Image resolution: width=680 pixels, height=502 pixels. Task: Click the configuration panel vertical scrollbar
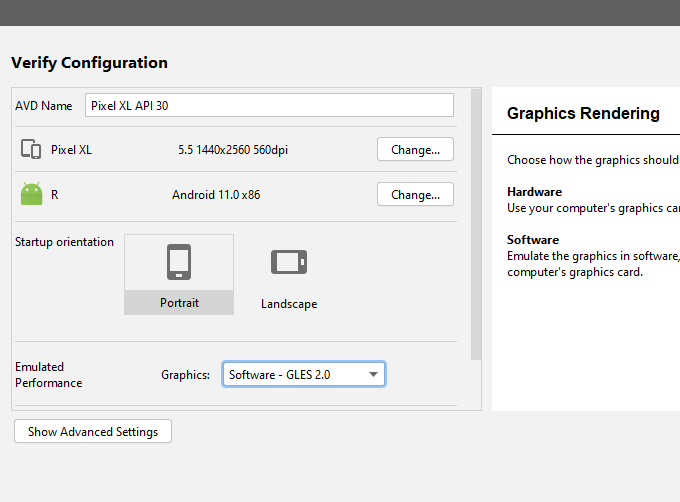(x=476, y=224)
